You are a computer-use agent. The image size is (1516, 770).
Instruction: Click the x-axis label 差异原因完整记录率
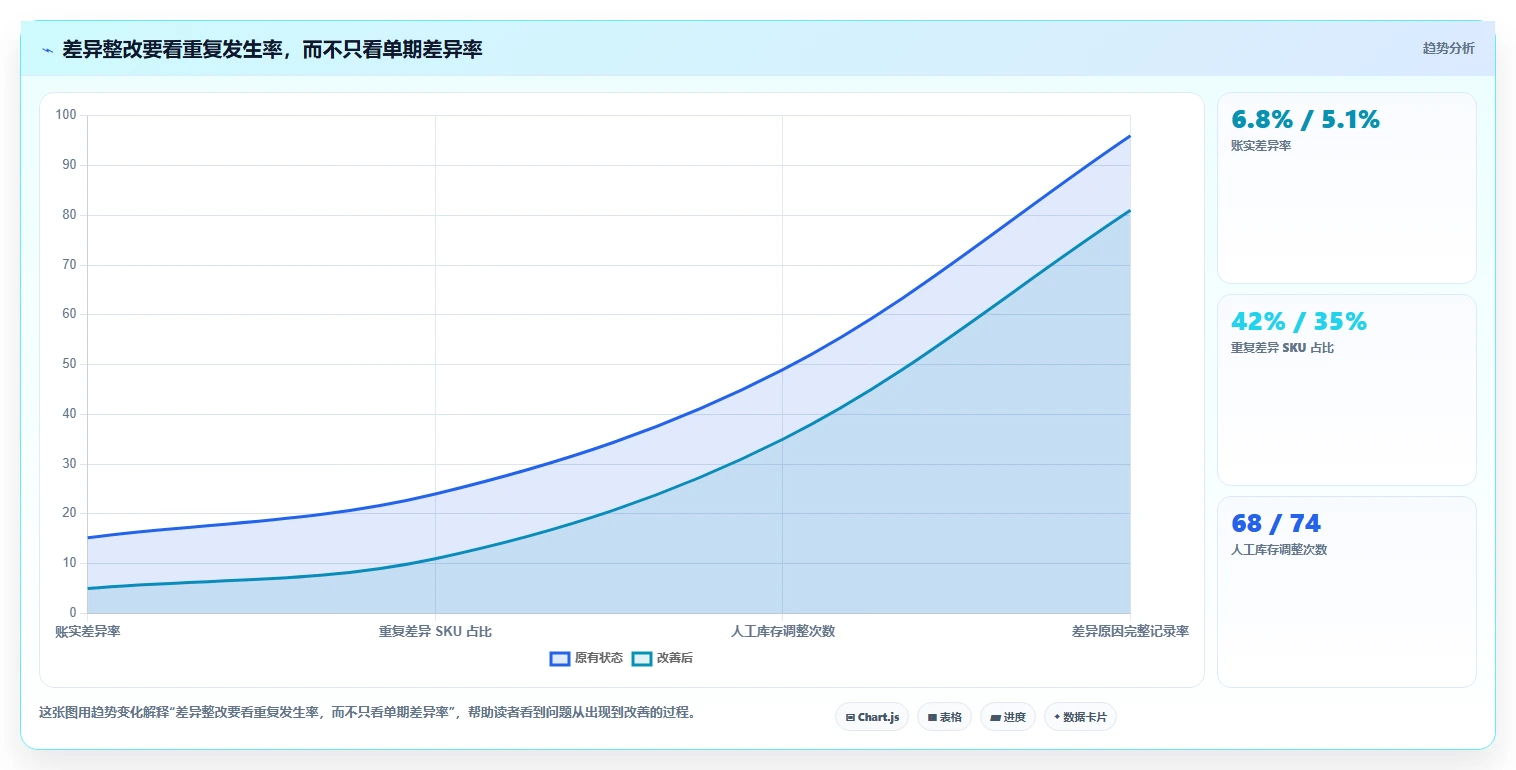point(1130,631)
